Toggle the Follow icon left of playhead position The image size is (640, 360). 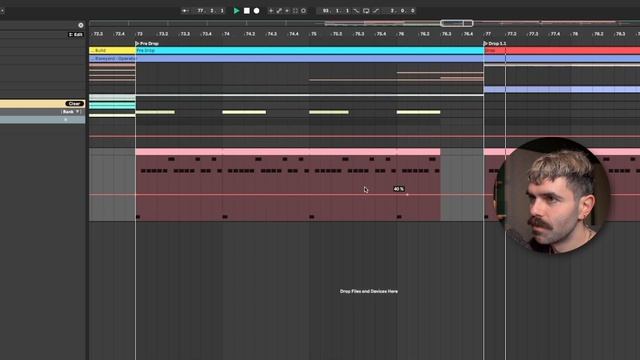(185, 11)
